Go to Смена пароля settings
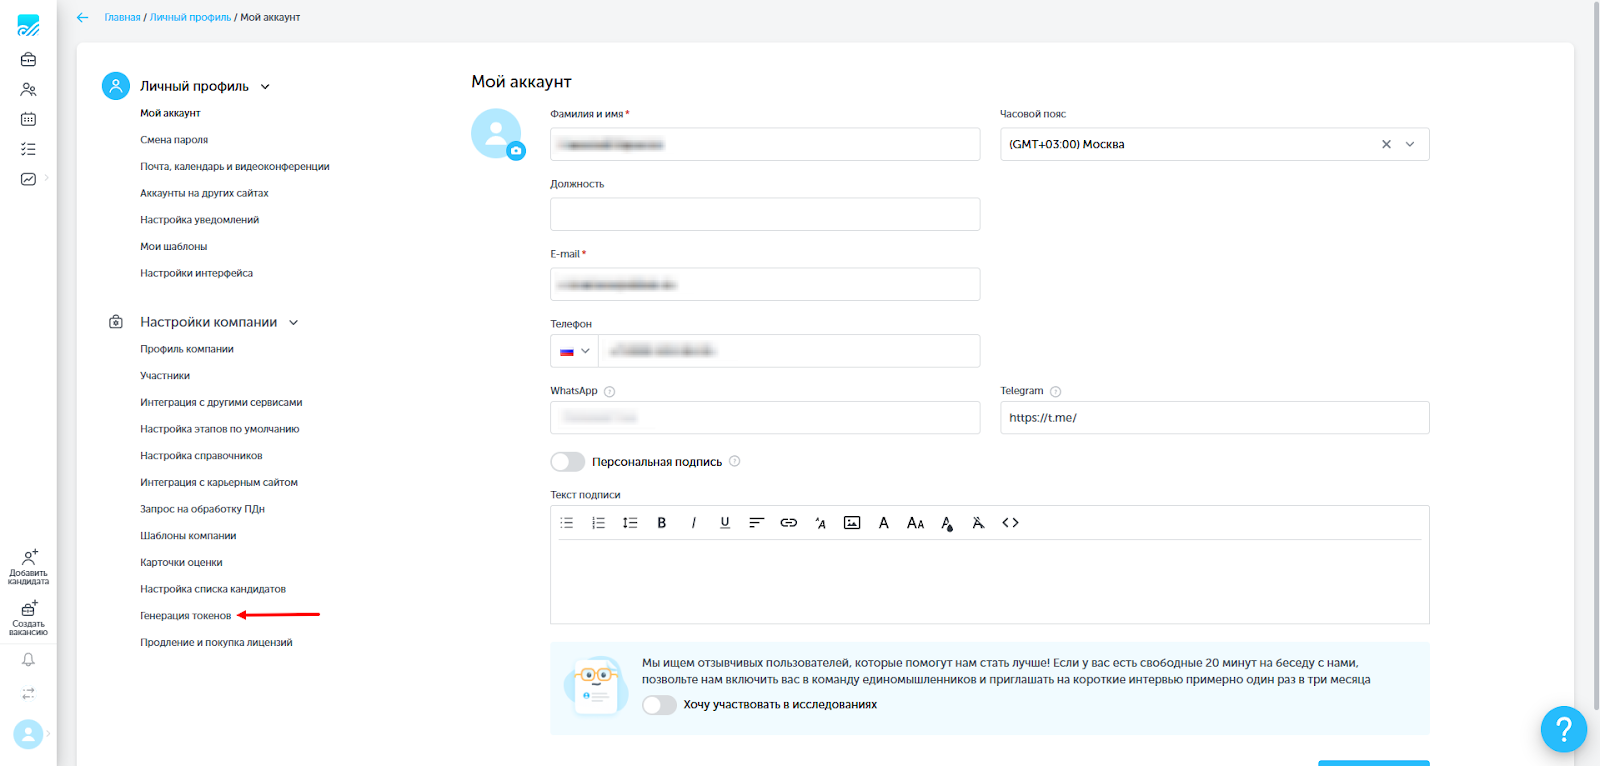 pyautogui.click(x=174, y=140)
